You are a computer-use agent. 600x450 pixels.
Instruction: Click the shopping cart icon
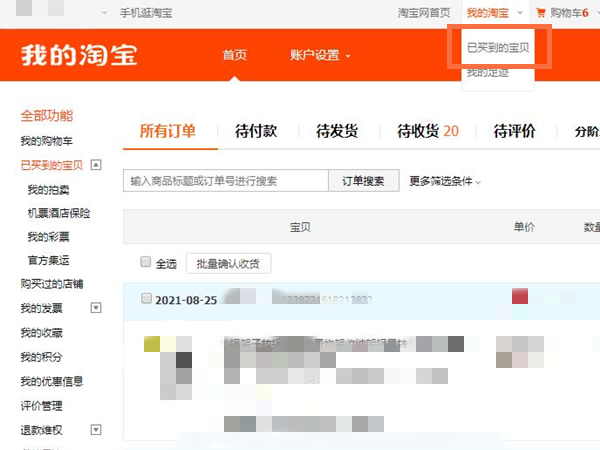click(541, 13)
